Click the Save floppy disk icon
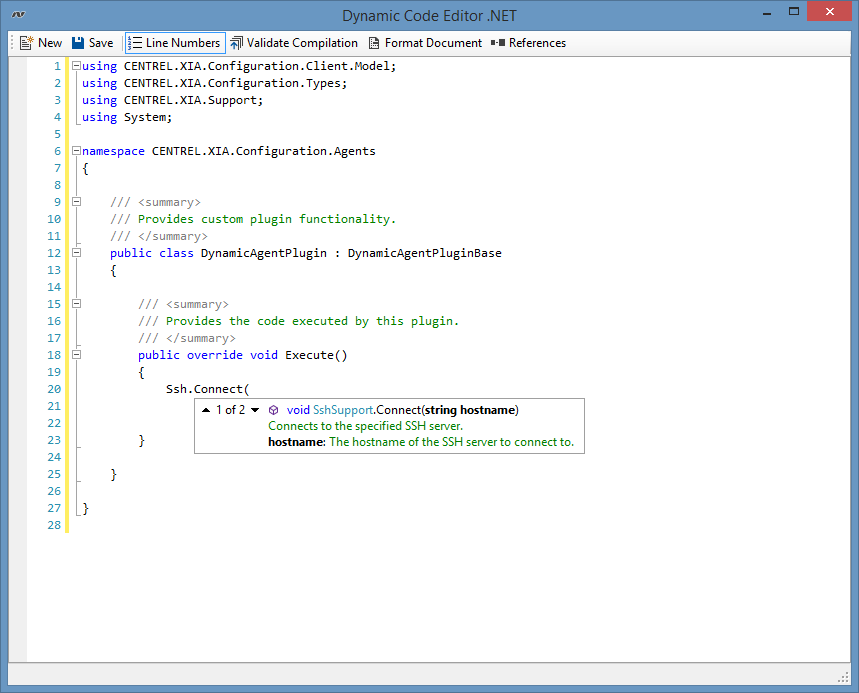The height and width of the screenshot is (693, 859). (78, 43)
